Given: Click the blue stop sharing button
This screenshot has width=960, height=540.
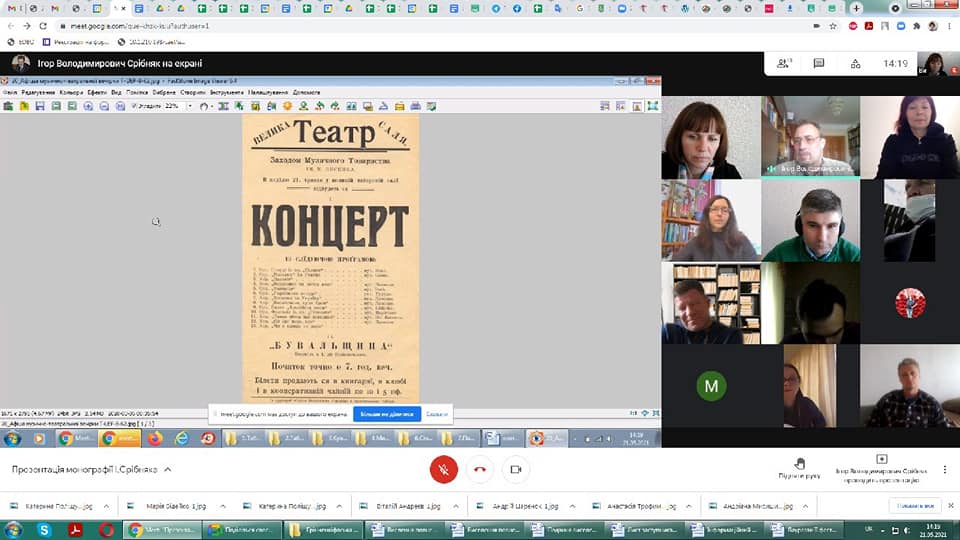Looking at the screenshot, I should point(386,413).
